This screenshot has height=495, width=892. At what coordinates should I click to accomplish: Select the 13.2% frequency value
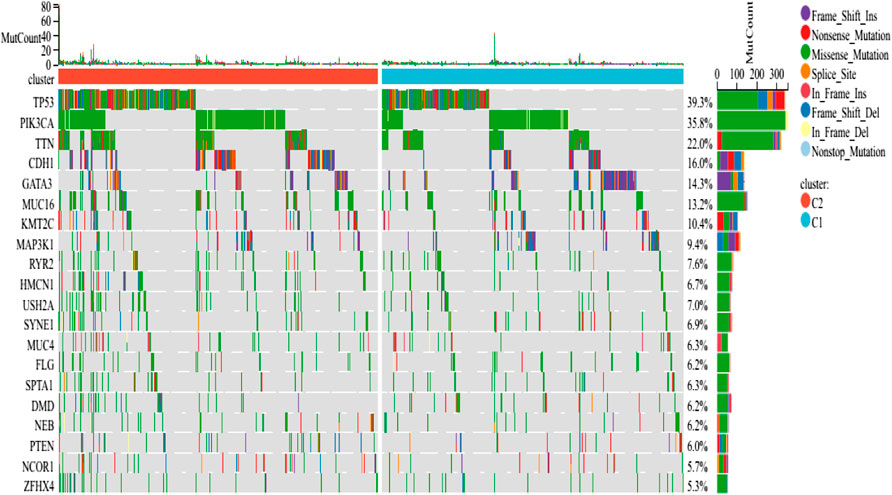pyautogui.click(x=700, y=204)
